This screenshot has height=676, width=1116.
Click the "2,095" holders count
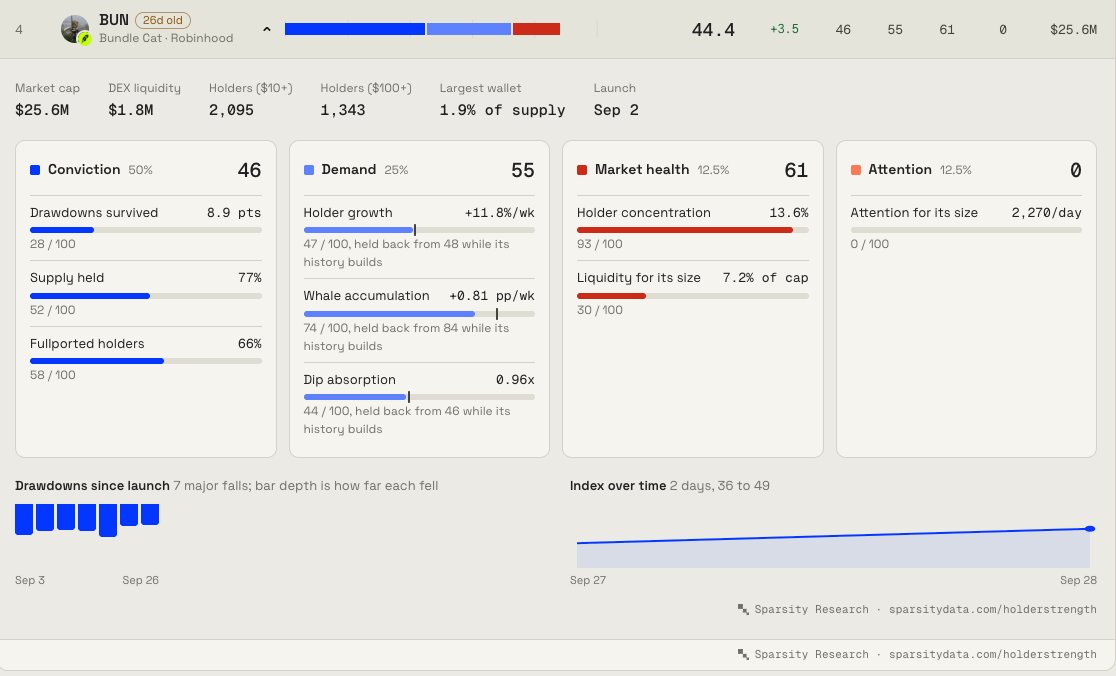231,110
